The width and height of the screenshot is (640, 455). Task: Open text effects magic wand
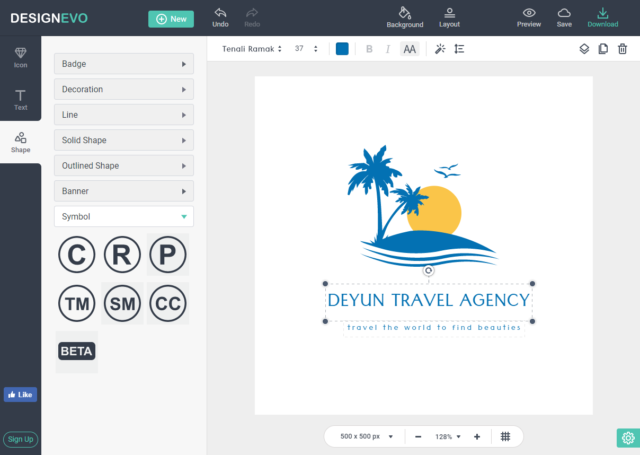(440, 49)
